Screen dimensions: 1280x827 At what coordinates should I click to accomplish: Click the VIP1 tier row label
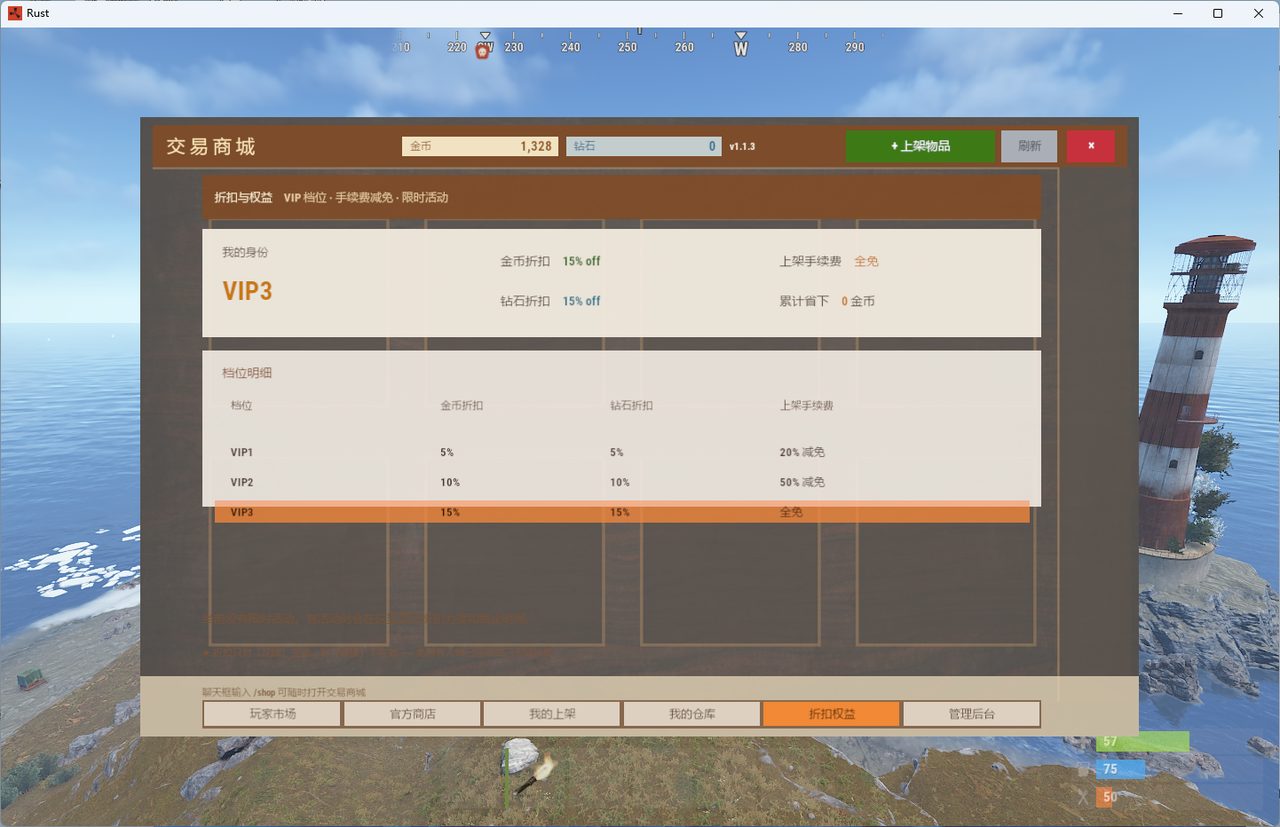click(242, 453)
